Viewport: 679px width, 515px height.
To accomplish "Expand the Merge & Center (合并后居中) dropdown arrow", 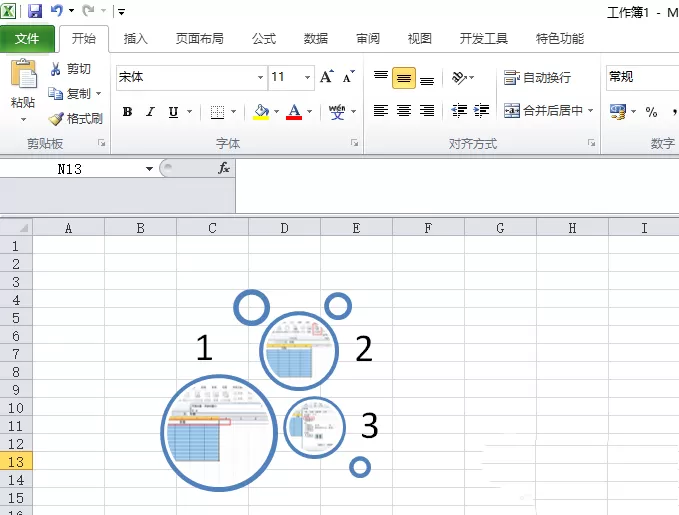I will click(591, 111).
